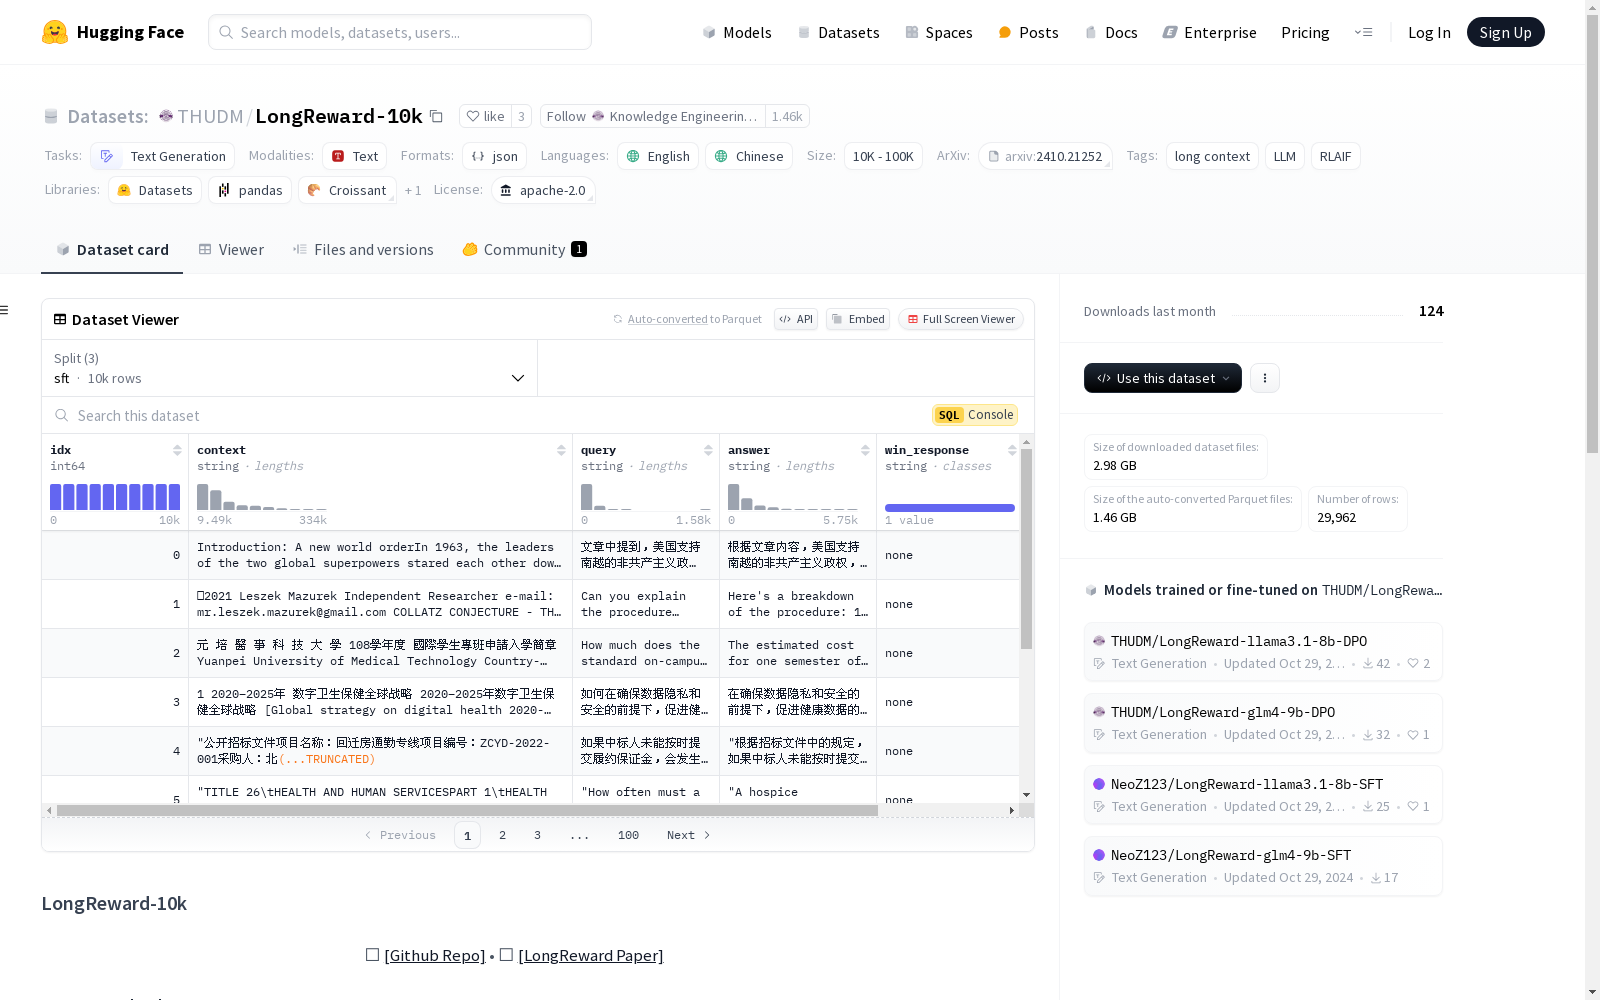
Task: Open more options next to Use this dataset
Action: (1265, 378)
